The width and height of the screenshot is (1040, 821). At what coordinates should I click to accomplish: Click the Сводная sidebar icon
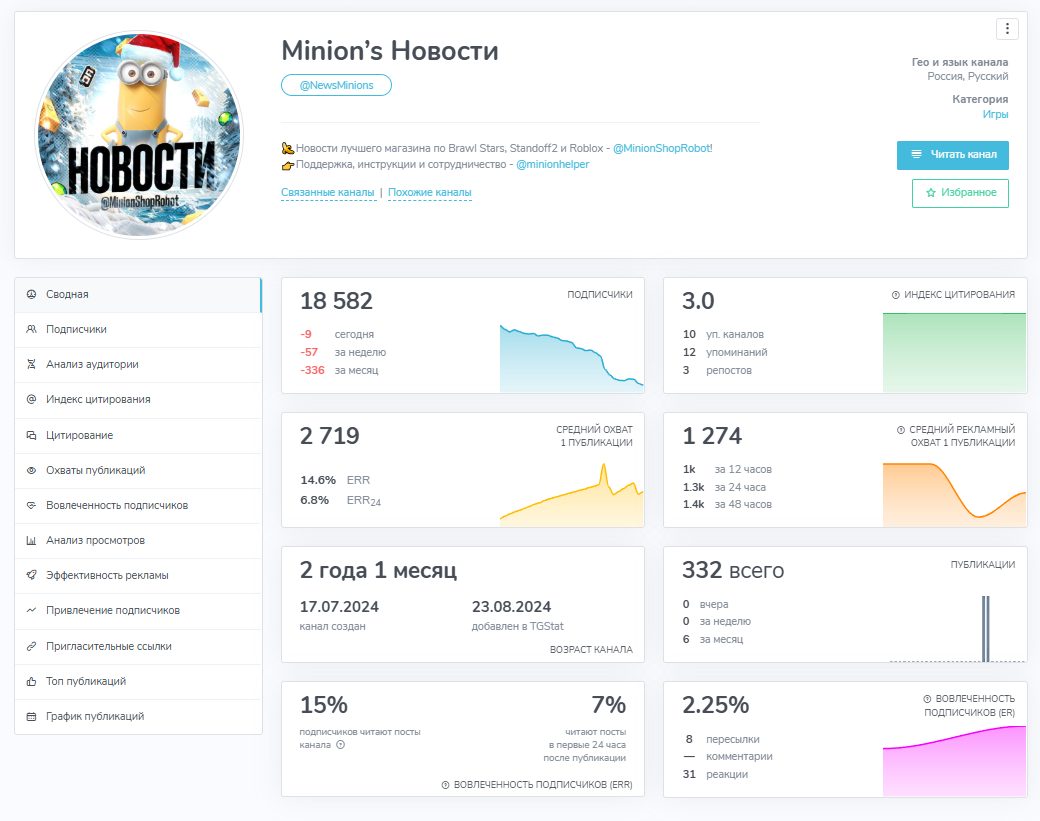coord(31,294)
